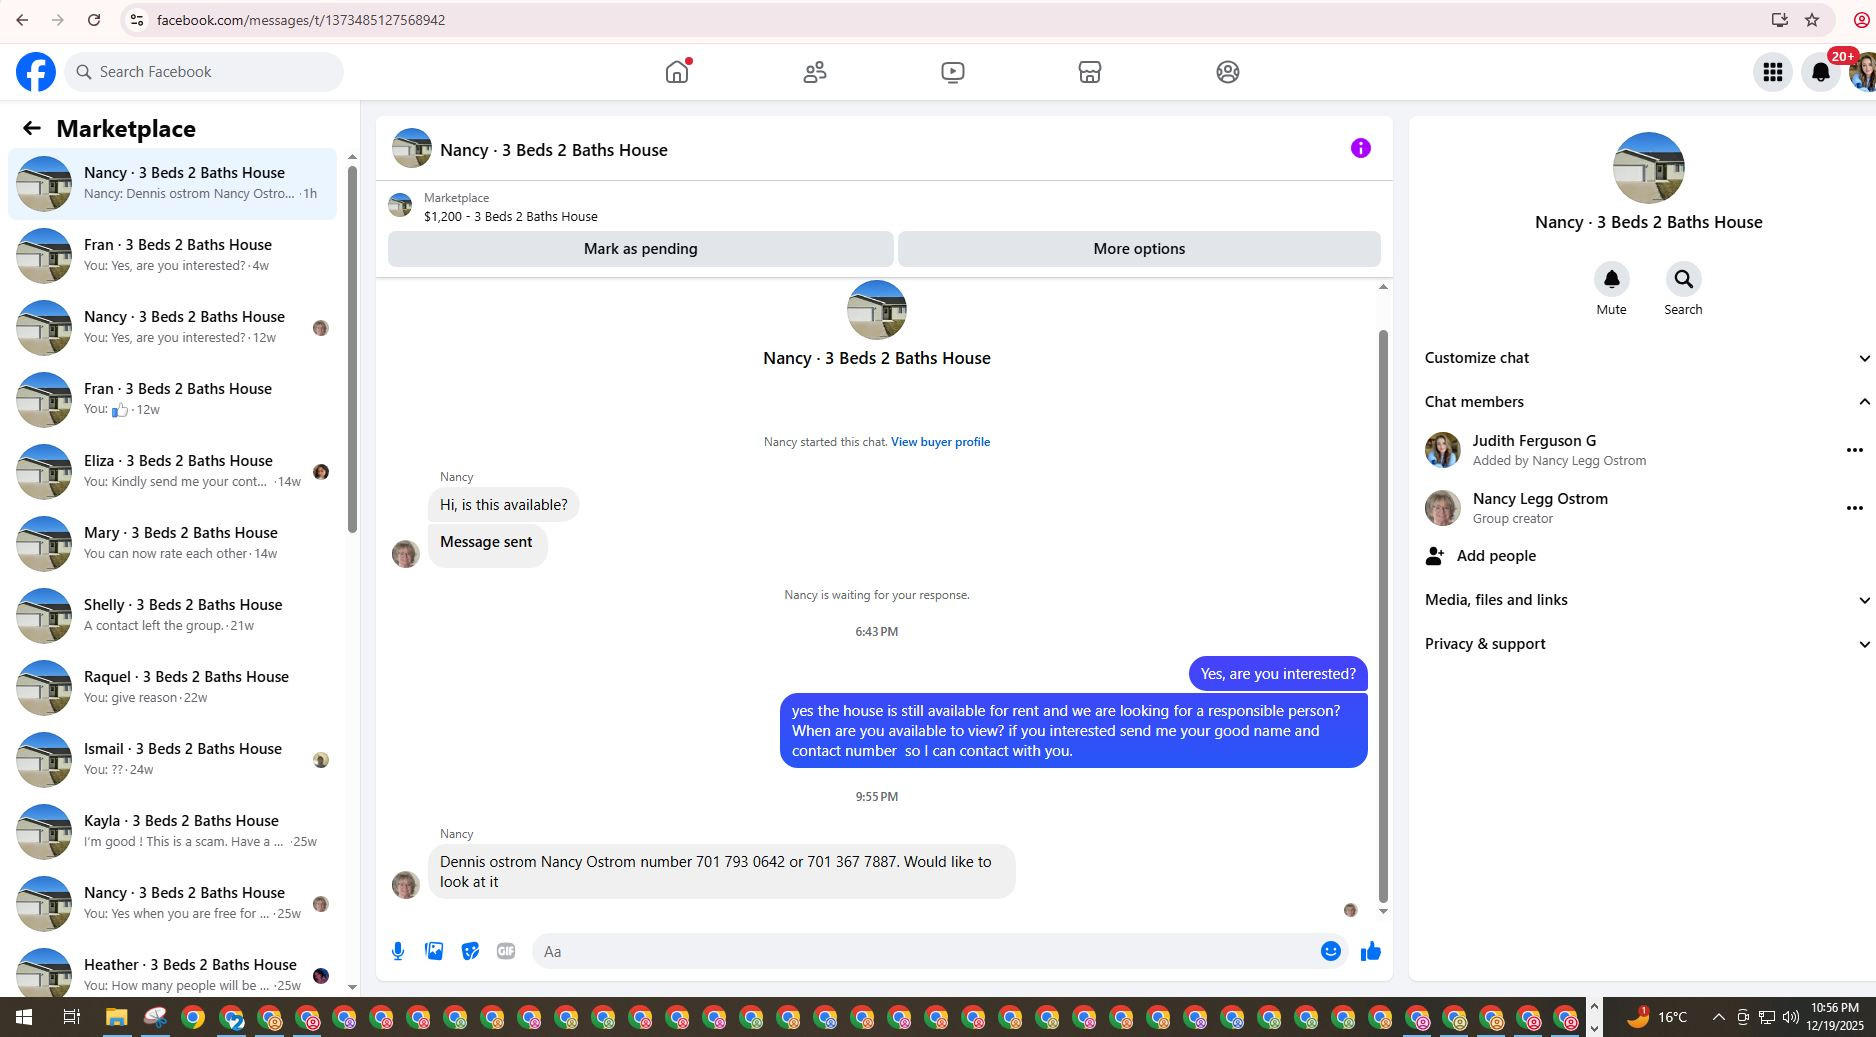Open Heather · 3 Beds 2 Baths House chat
The width and height of the screenshot is (1876, 1037).
coord(172,973)
